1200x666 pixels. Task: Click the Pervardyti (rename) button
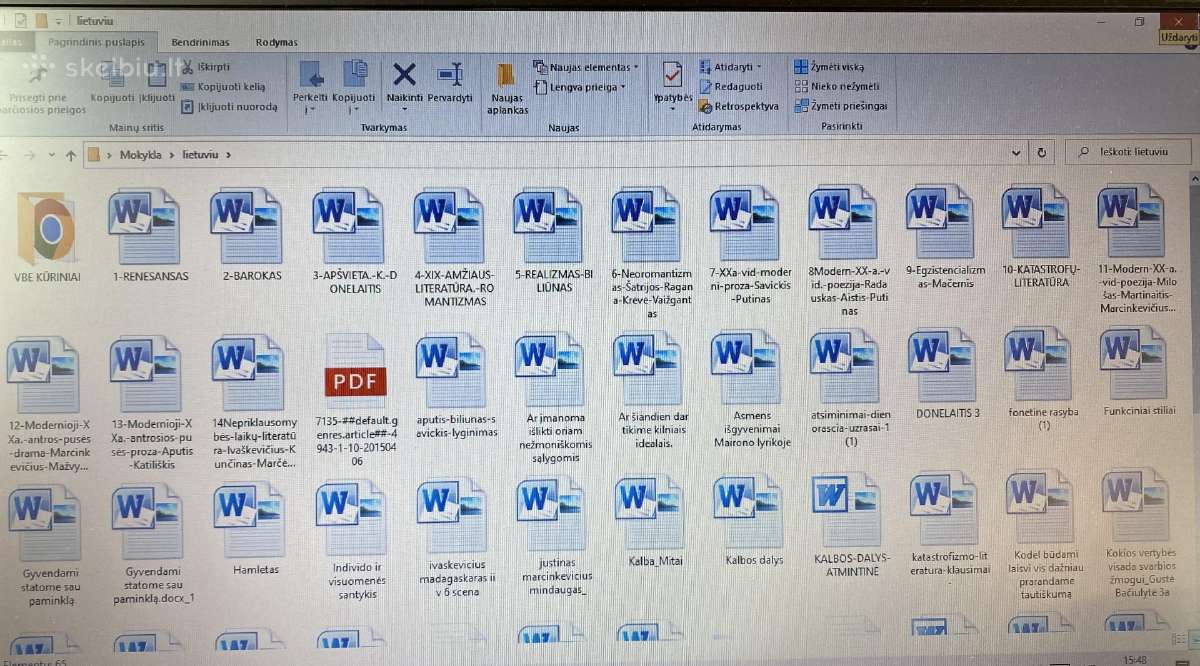pos(449,82)
